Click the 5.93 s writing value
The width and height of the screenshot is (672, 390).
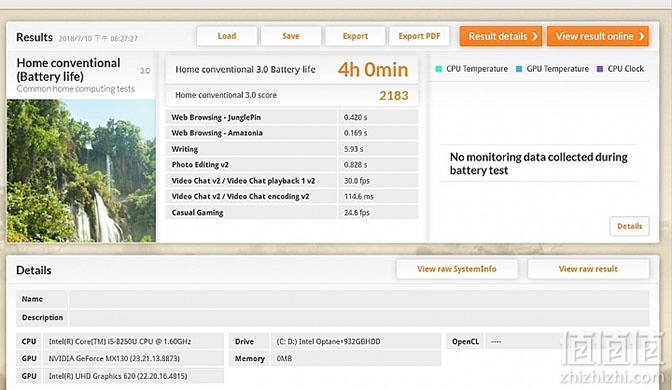point(354,149)
